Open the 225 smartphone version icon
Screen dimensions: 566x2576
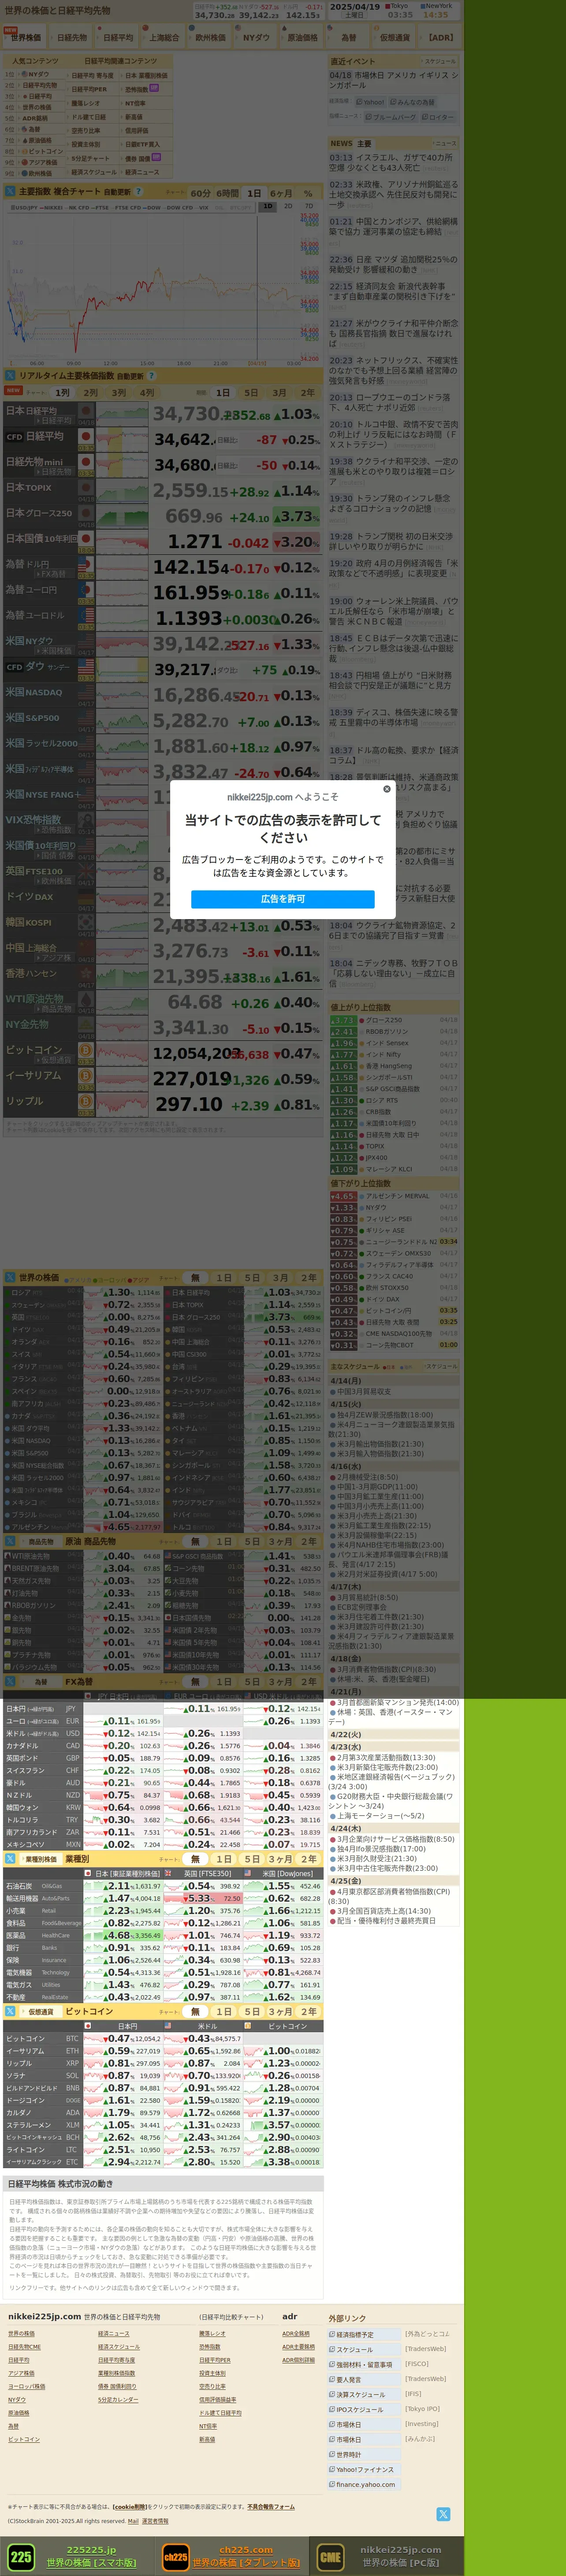[x=21, y=2558]
